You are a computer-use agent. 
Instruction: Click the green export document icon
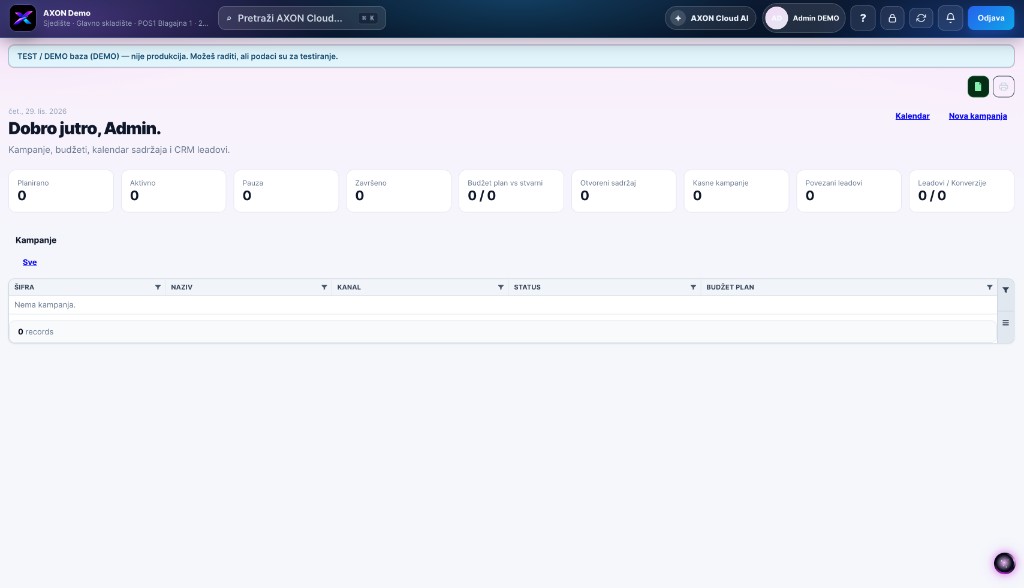978,86
